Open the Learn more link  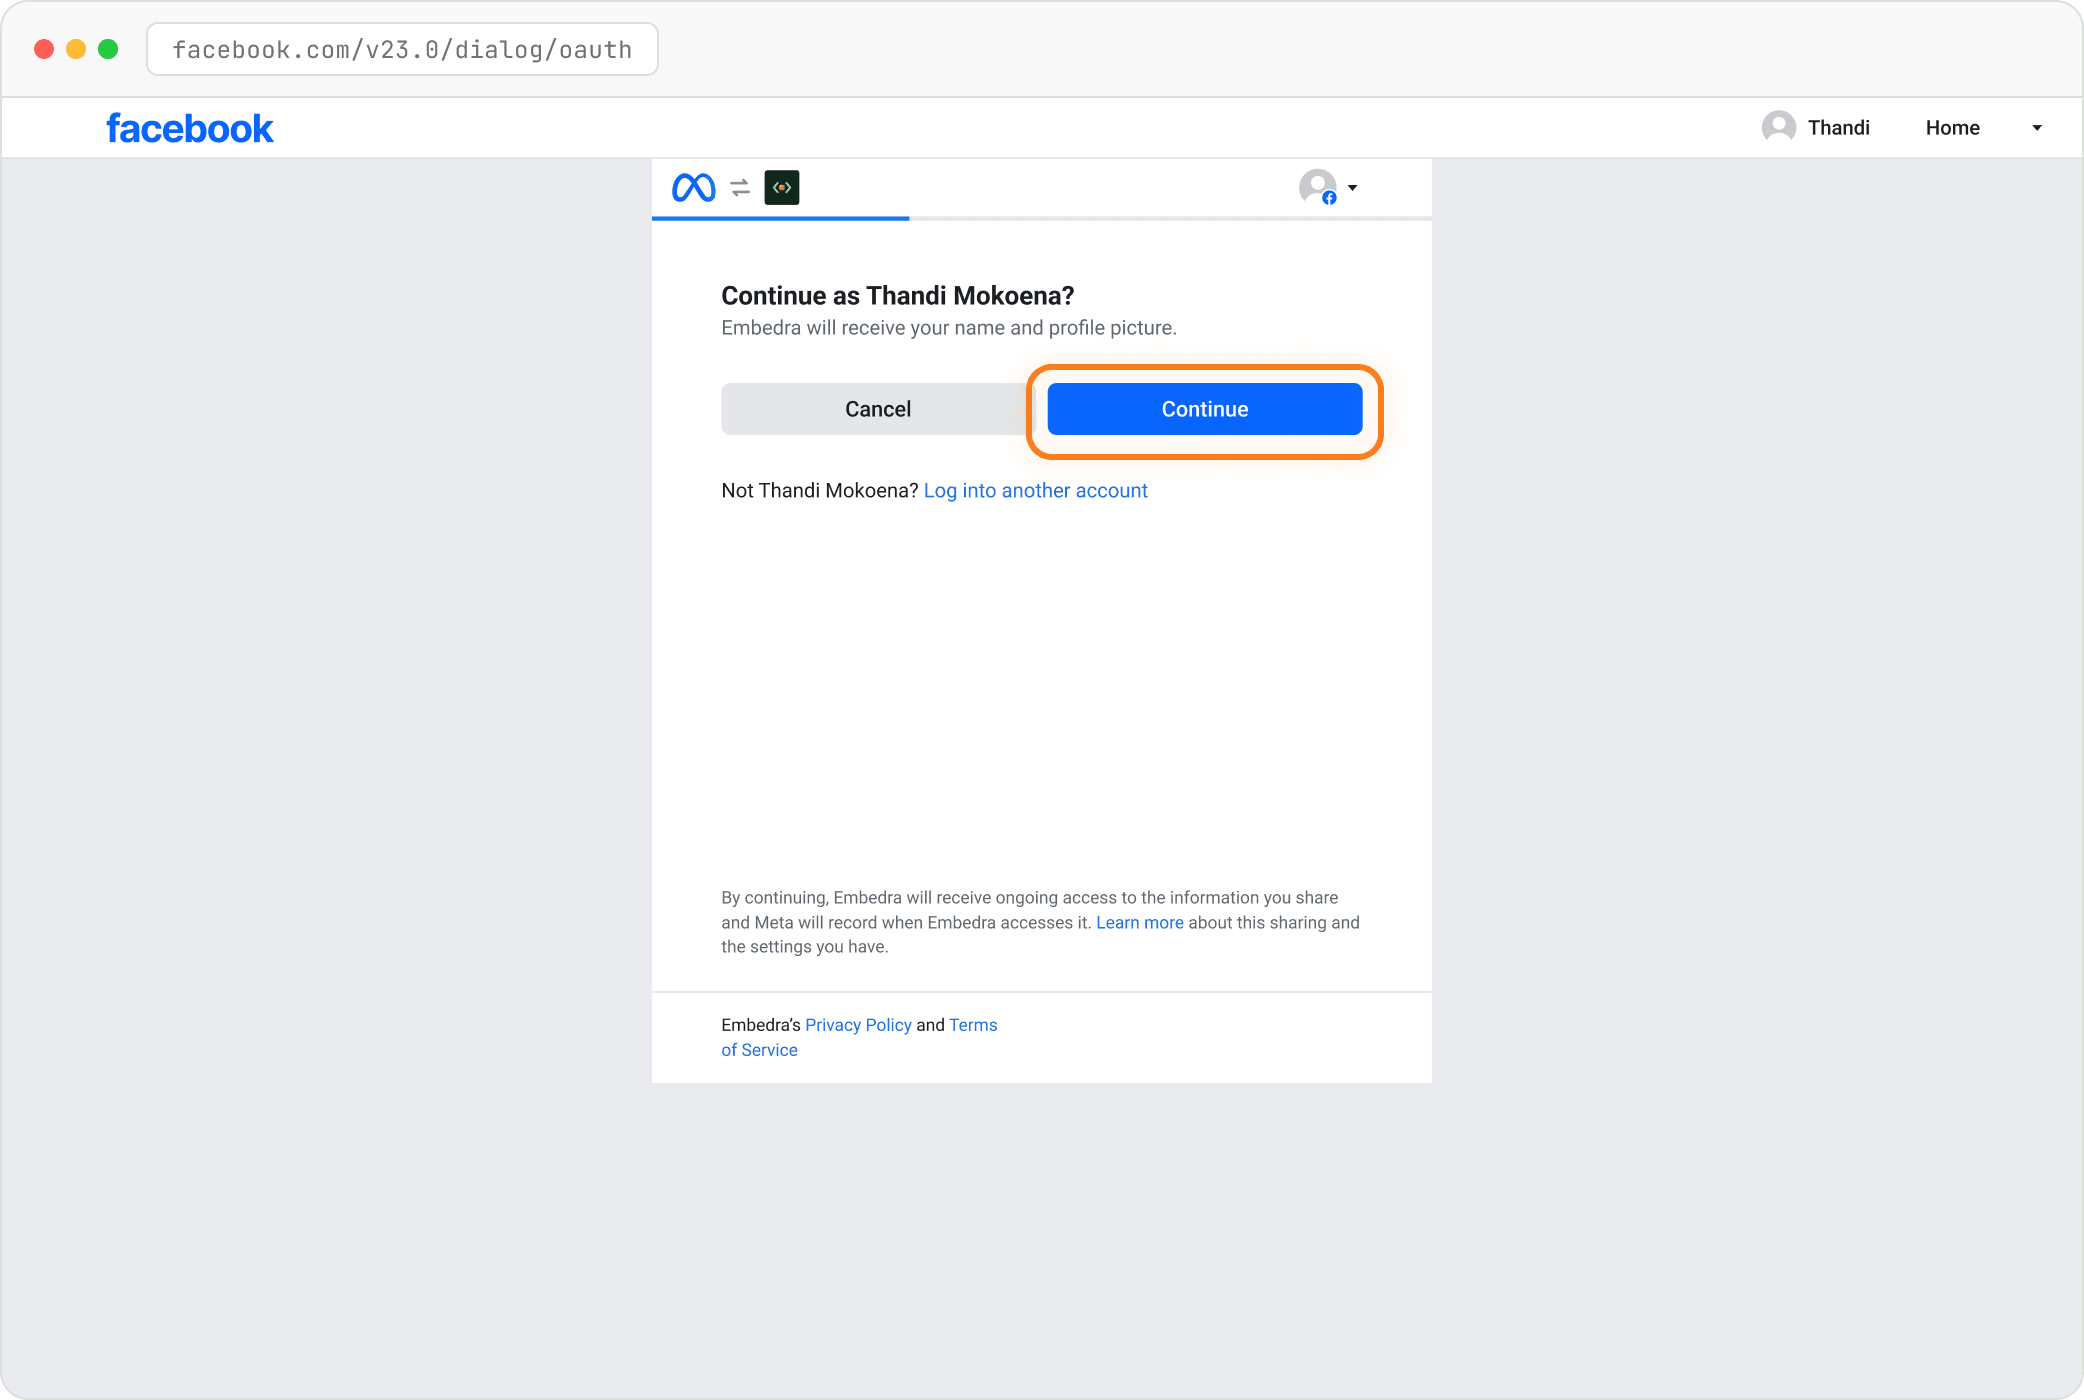(x=1139, y=922)
